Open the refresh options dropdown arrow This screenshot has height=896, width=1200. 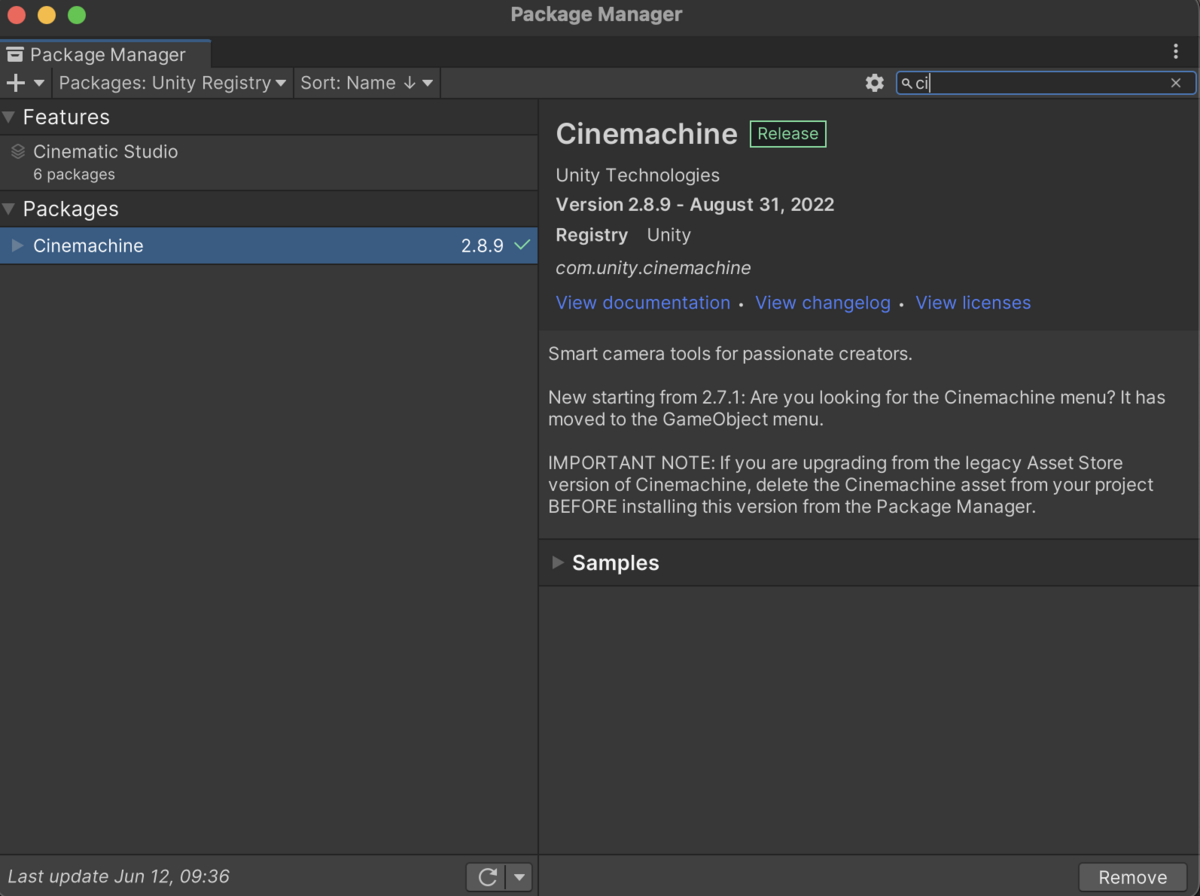click(x=519, y=877)
